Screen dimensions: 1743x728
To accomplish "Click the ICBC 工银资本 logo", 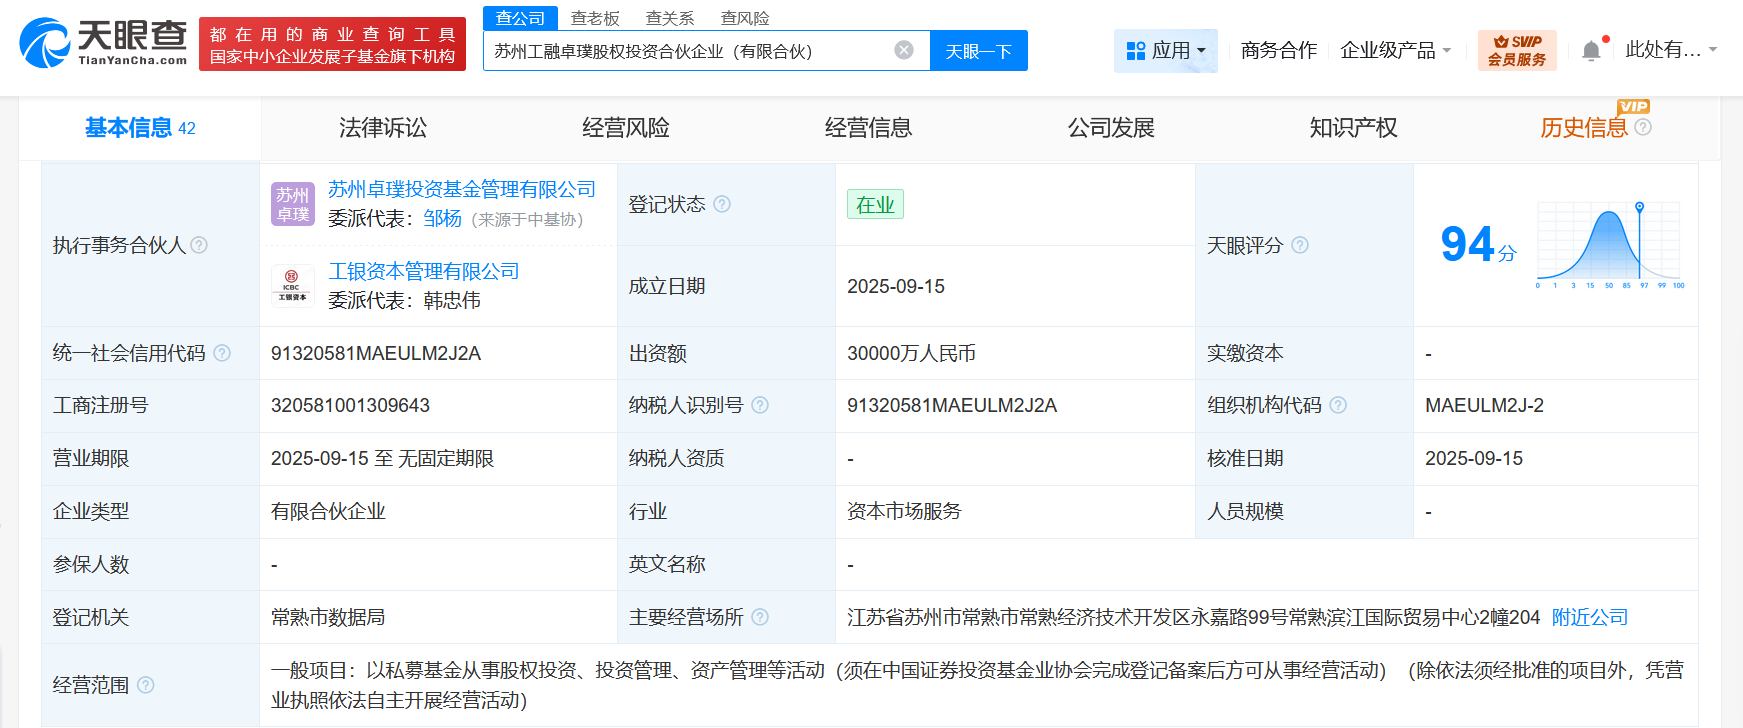I will point(292,285).
